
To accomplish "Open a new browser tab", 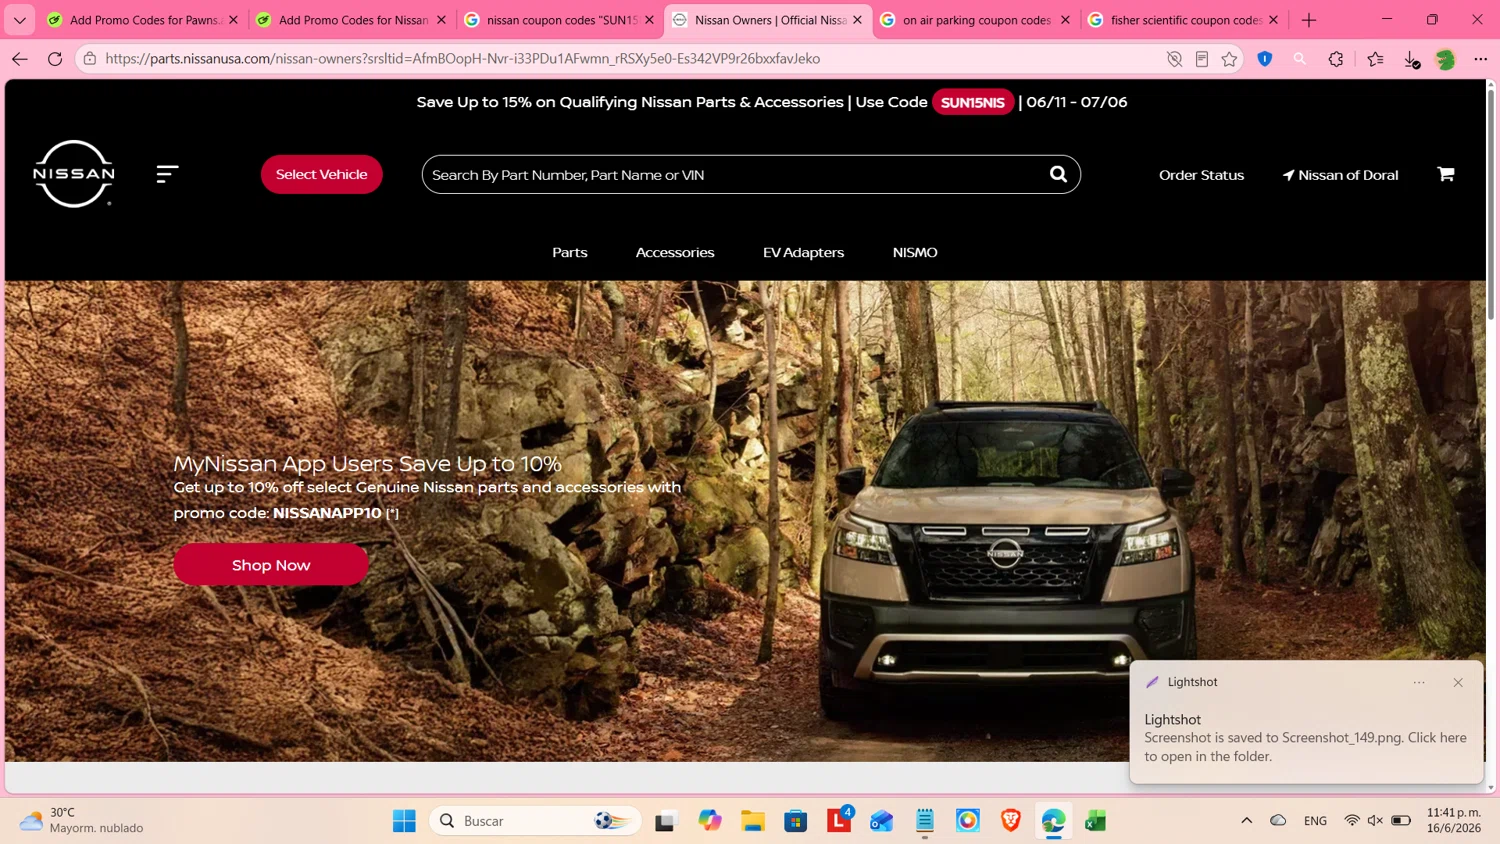I will click(1309, 20).
